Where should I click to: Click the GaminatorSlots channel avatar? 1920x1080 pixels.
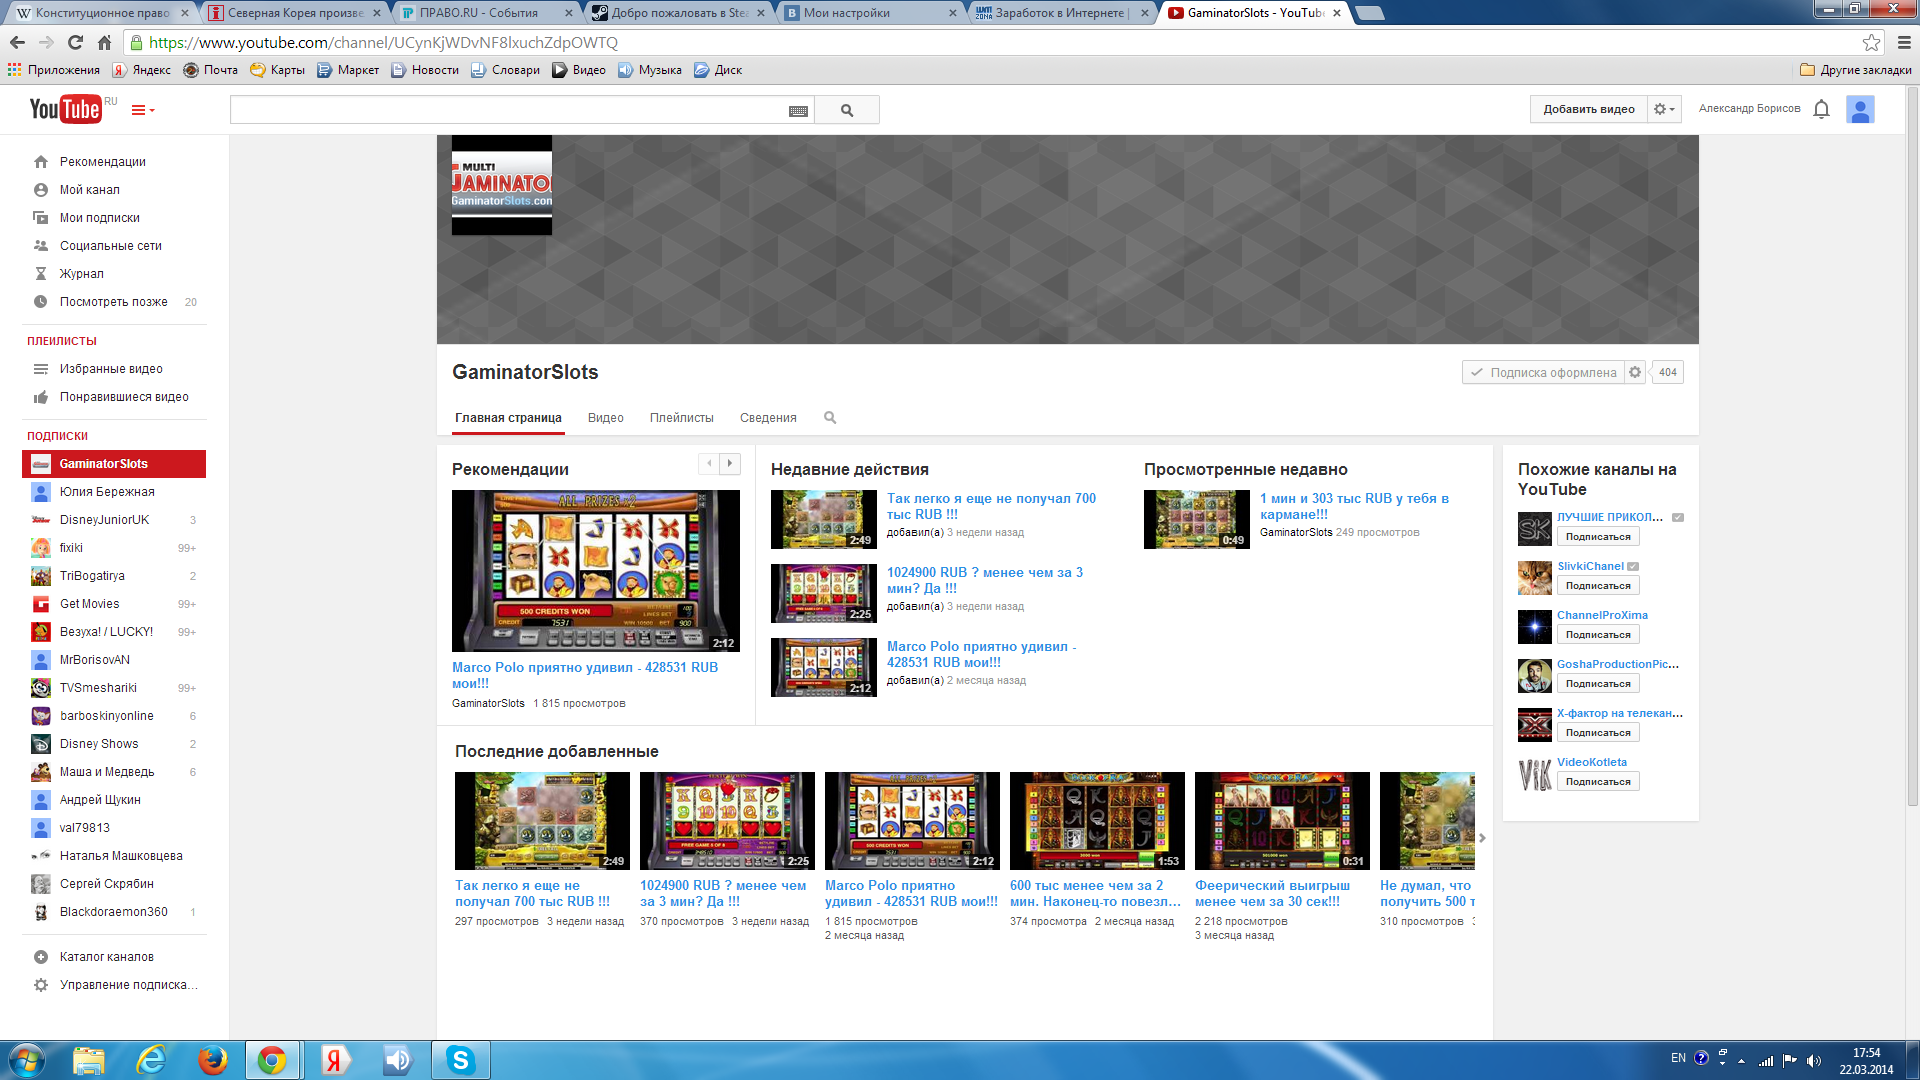click(x=502, y=185)
